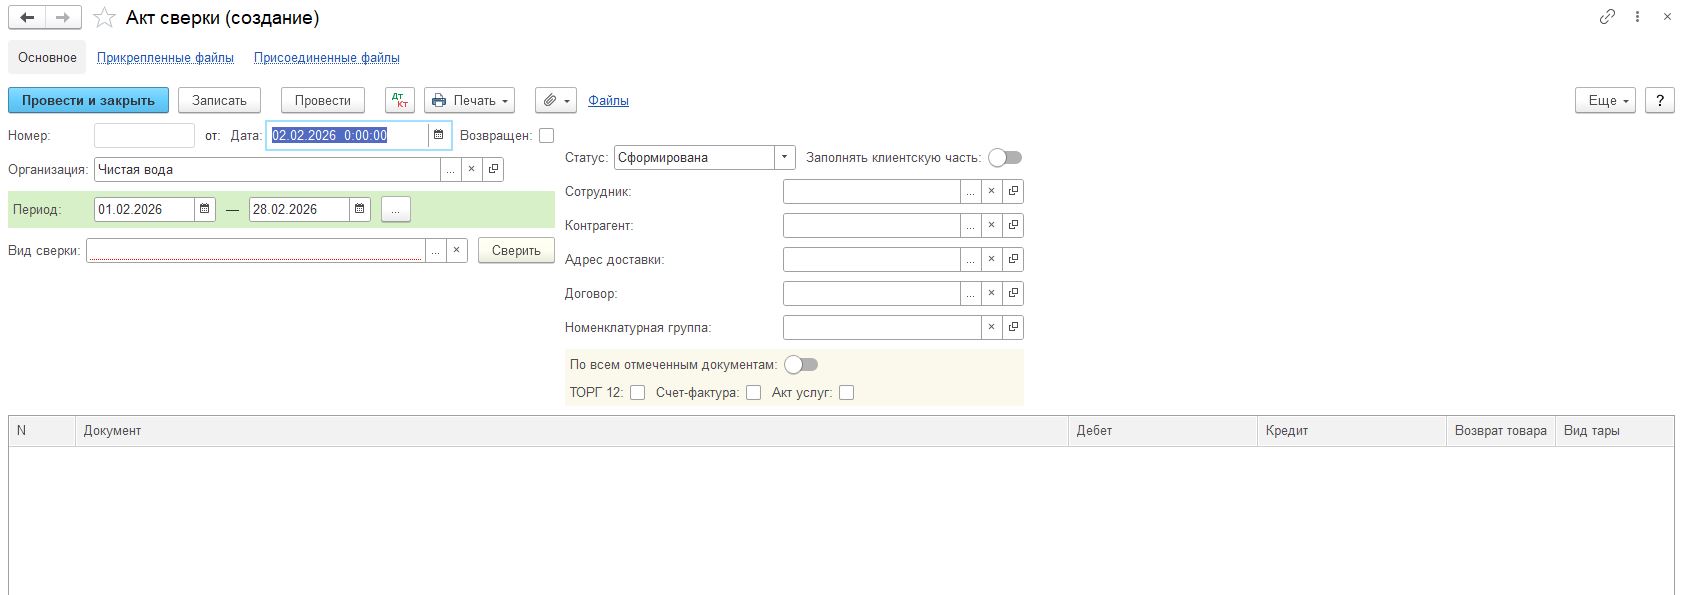1681x595 pixels.
Task: Turn on По всем отмеченным документам switch
Action: tap(800, 365)
